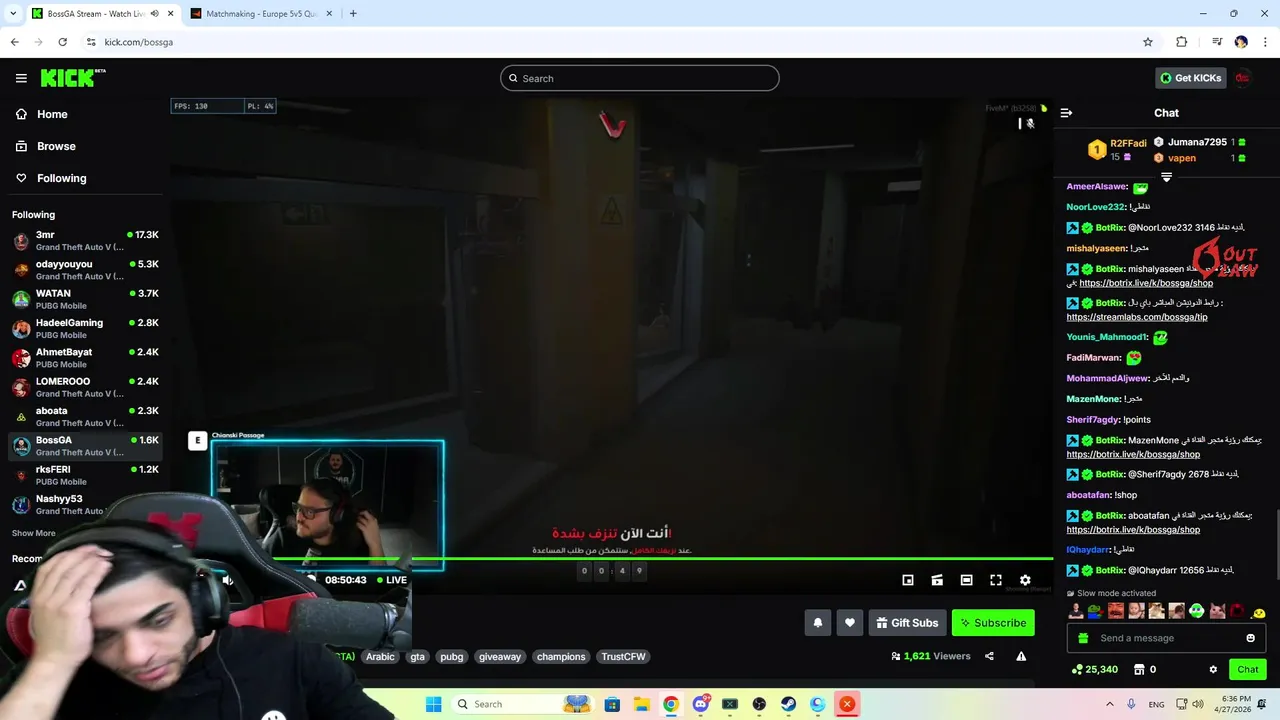Reload the page
1280x720 pixels.
[63, 42]
